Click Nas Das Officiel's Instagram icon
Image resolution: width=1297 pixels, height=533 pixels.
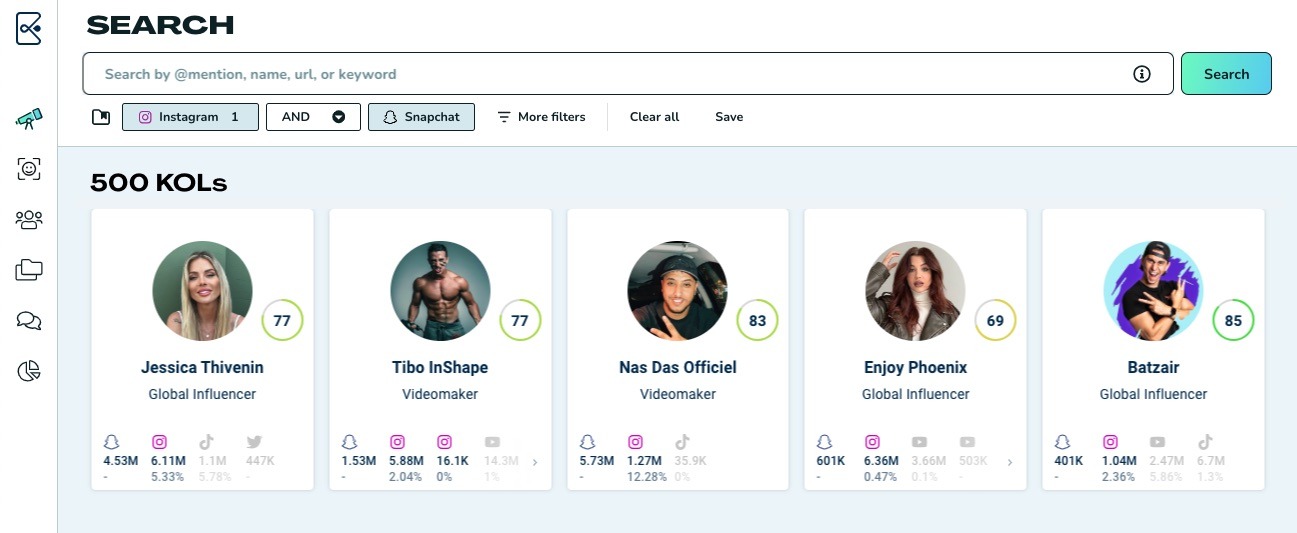635,441
